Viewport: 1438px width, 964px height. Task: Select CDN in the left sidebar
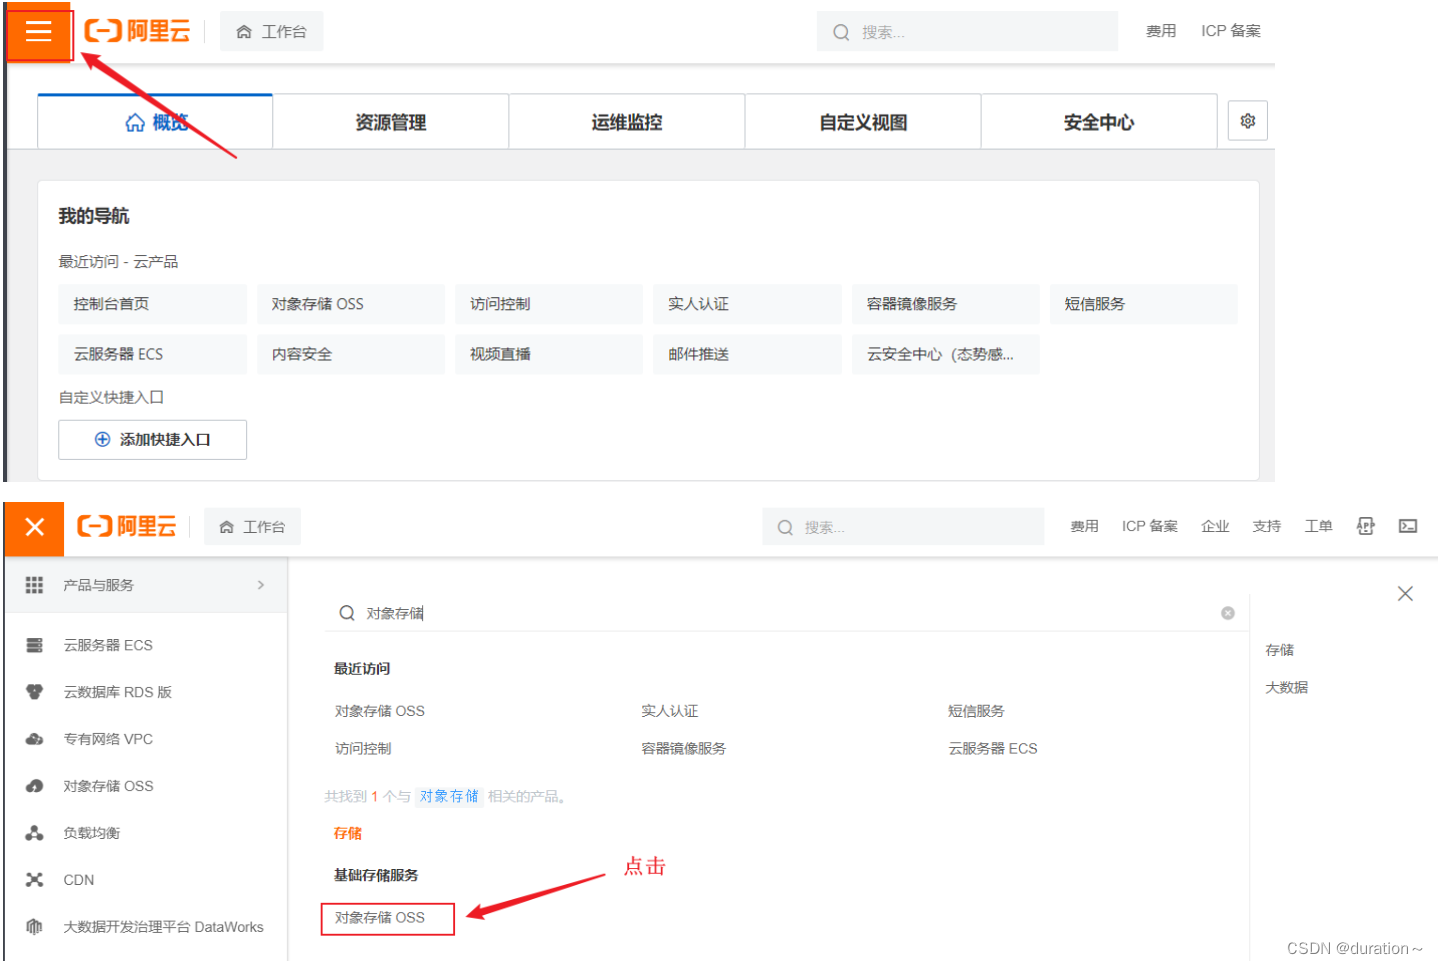pos(78,879)
